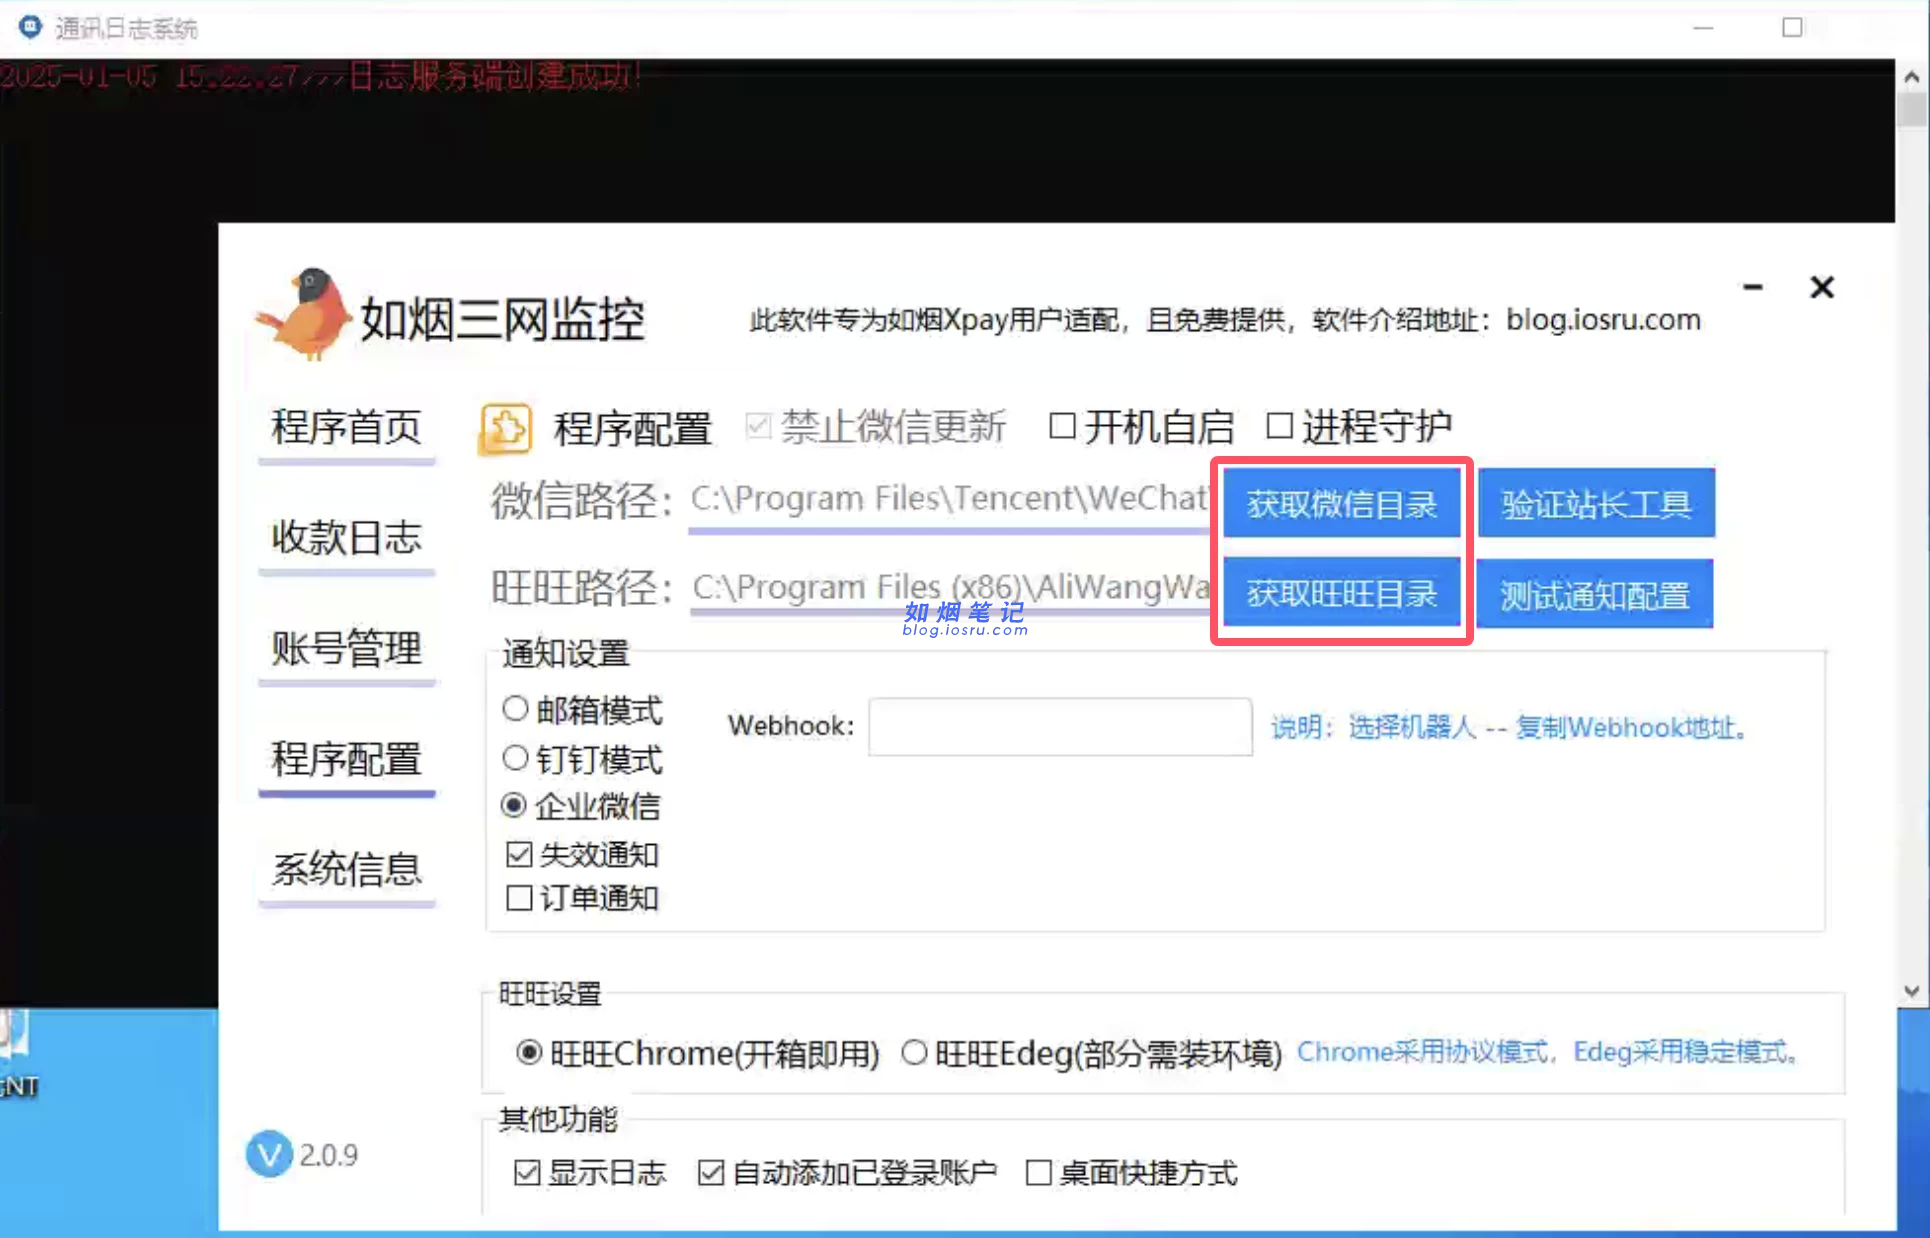The height and width of the screenshot is (1238, 1930).
Task: Minimize the 如烟三网监控 window
Action: click(x=1752, y=287)
